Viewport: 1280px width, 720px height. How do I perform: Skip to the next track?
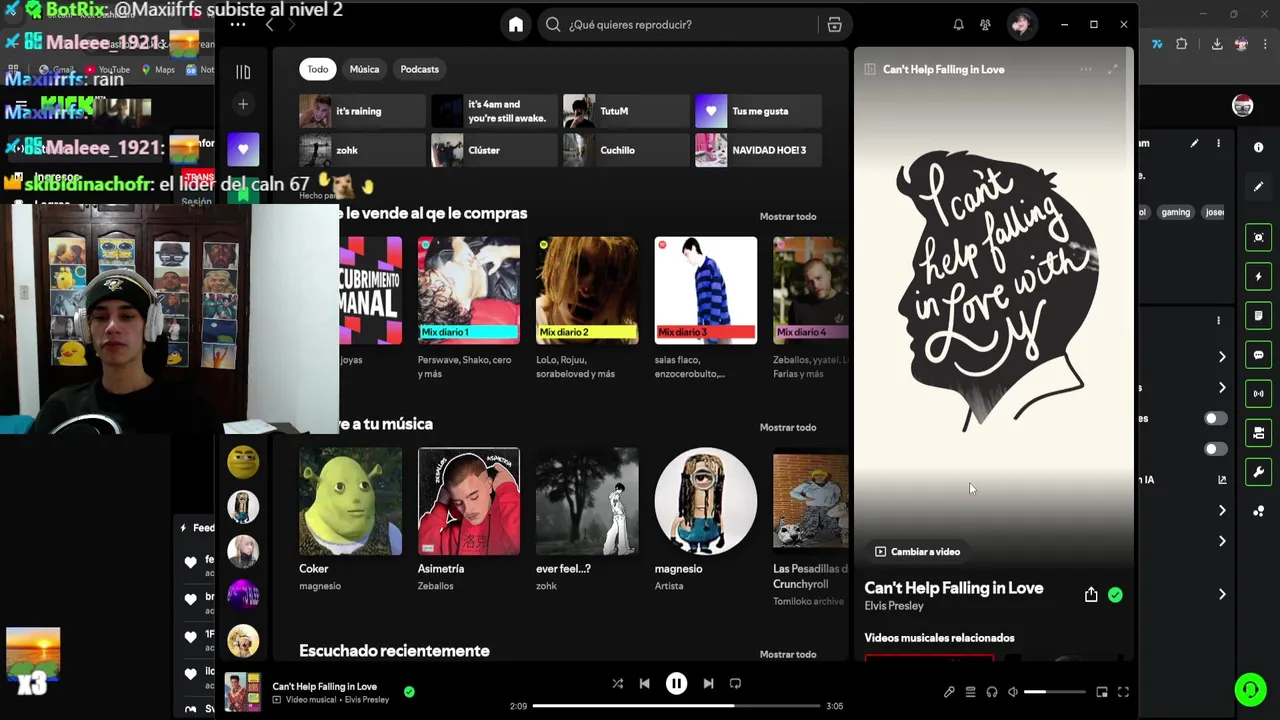pos(708,684)
